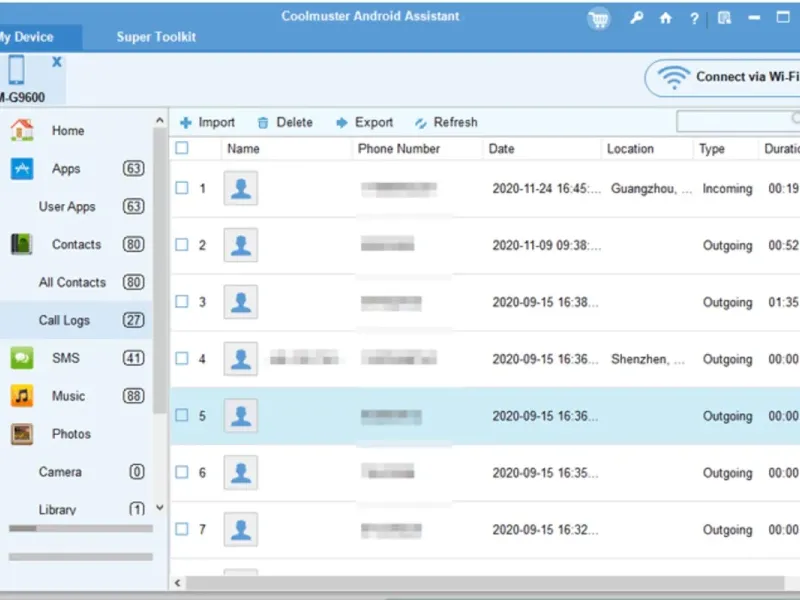The height and width of the screenshot is (600, 800).
Task: Click the feedback icon in title bar
Action: tap(724, 18)
